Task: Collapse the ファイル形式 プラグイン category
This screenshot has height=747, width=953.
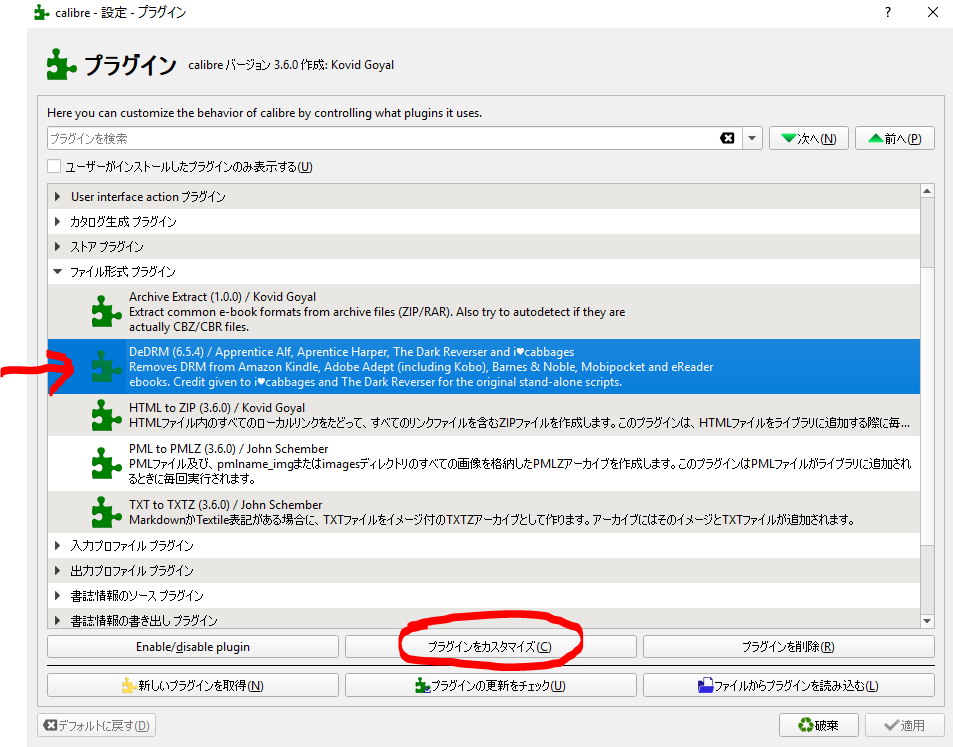Action: point(58,272)
